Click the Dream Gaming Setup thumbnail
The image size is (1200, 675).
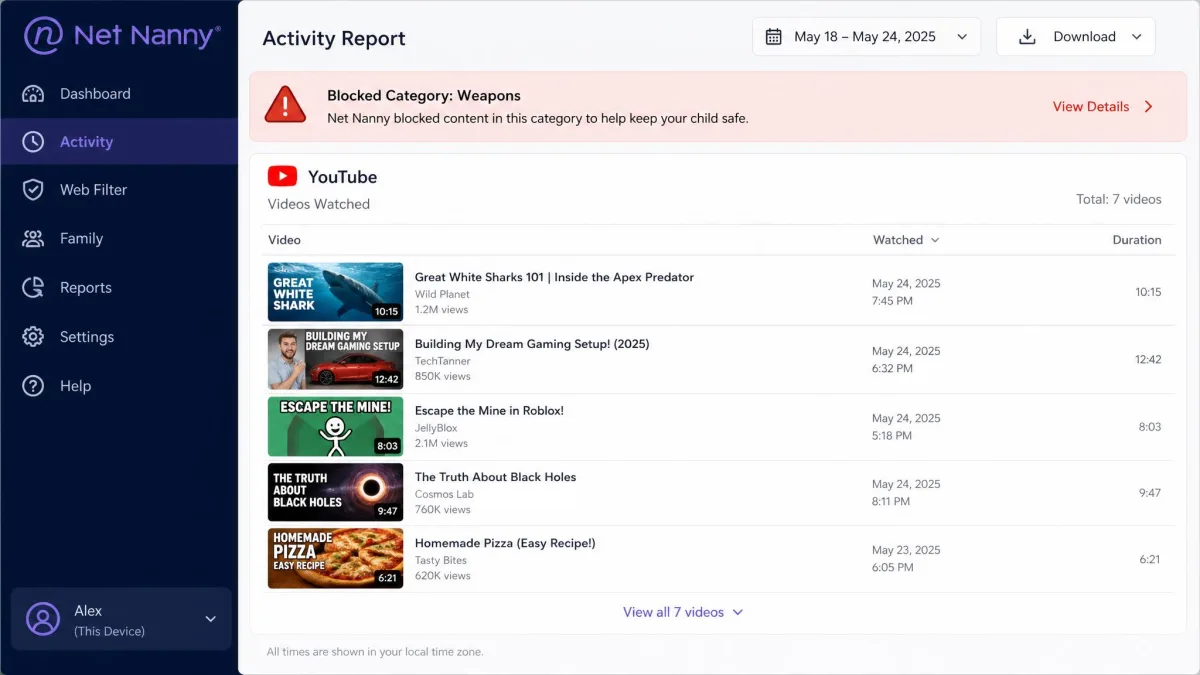(335, 359)
